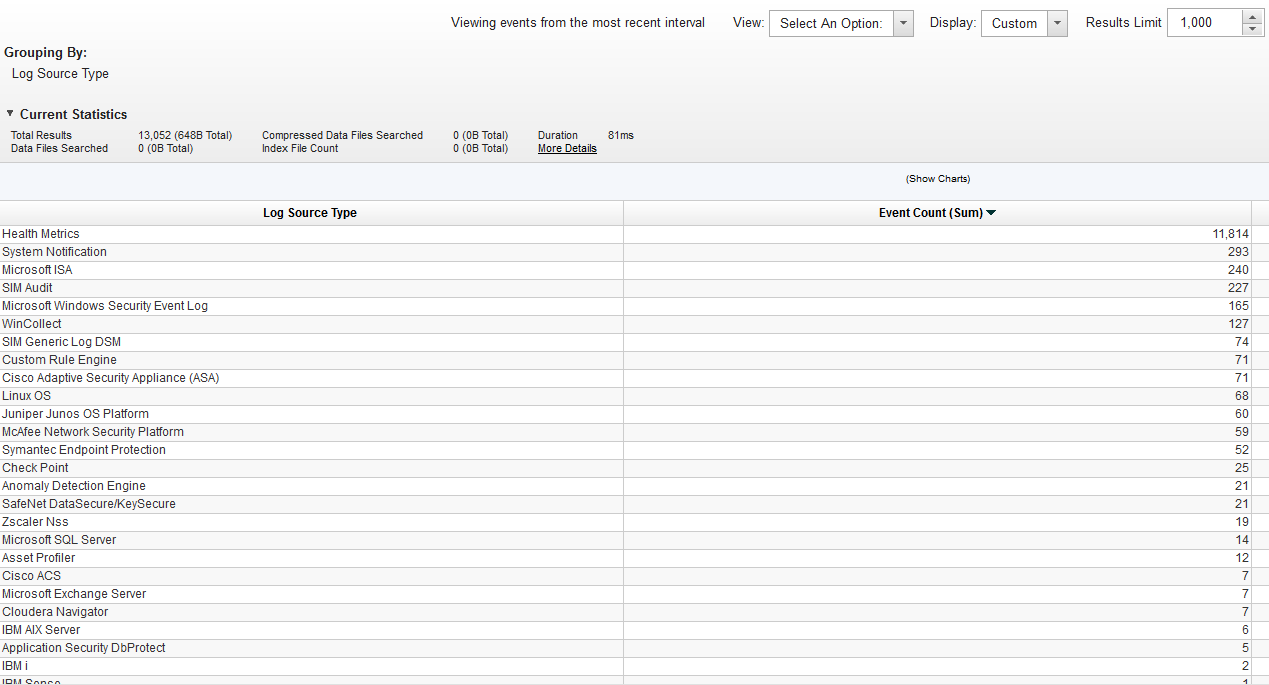Select Cisco Adaptive Security Appliance (ASA)
The image size is (1269, 685).
point(110,377)
